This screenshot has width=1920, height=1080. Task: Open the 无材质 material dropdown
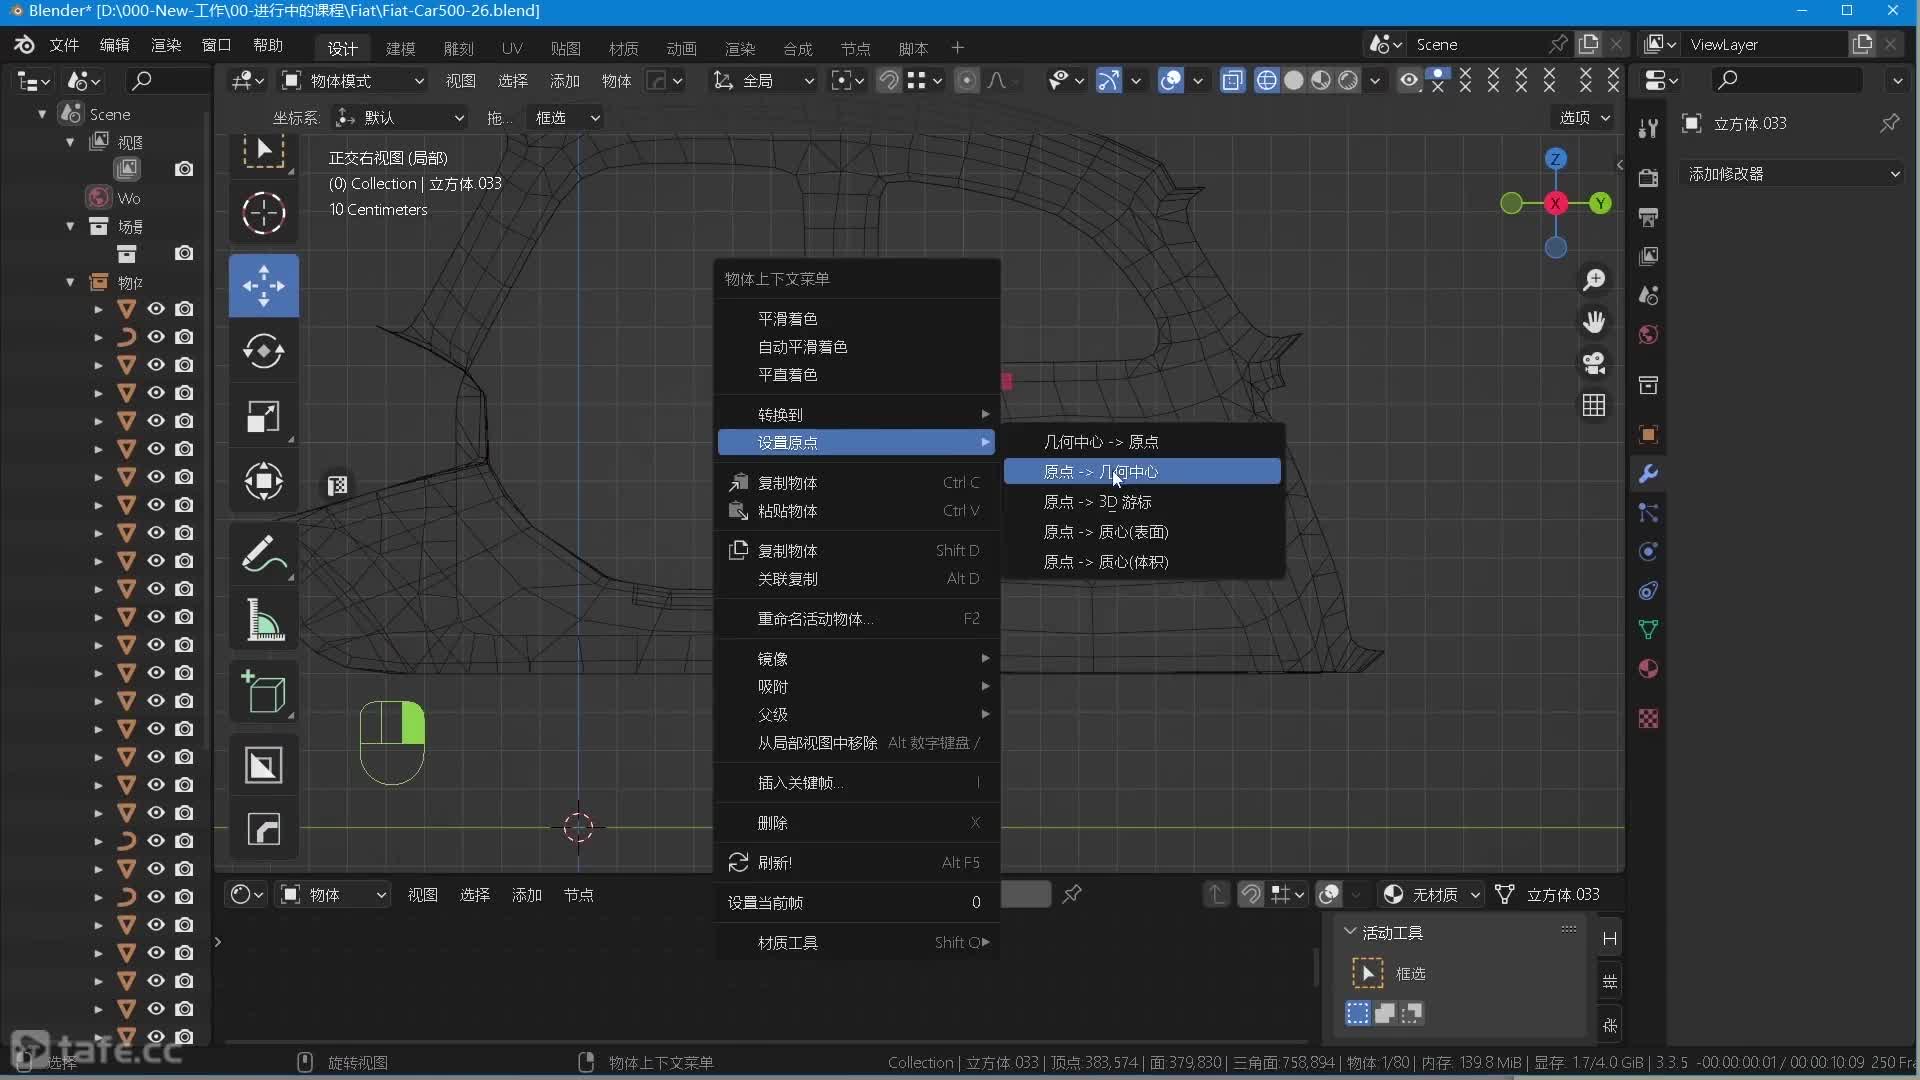(1432, 894)
